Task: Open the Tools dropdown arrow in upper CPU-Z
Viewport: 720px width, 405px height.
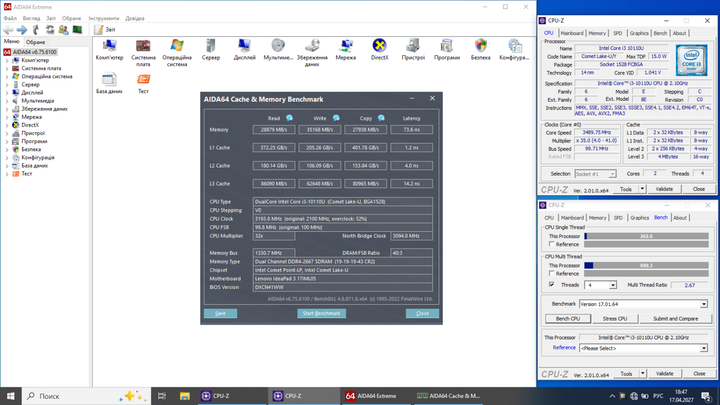Action: coord(642,189)
